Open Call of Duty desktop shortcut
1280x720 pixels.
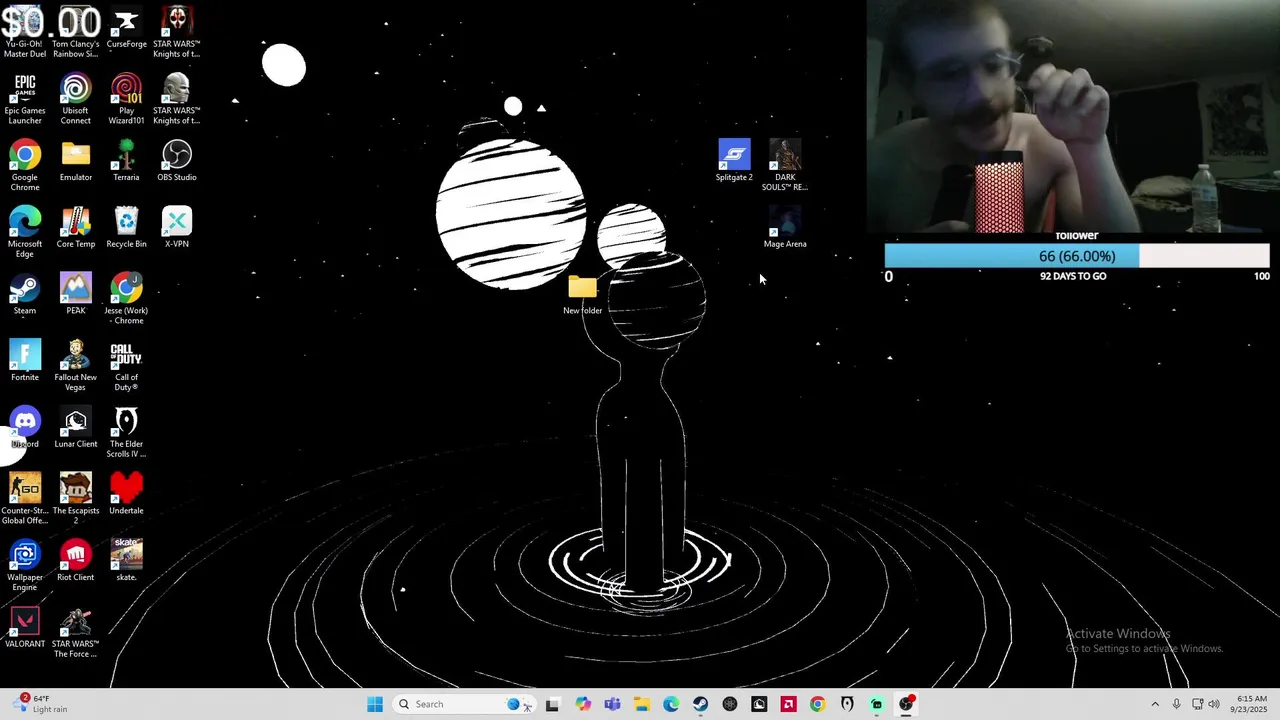pyautogui.click(x=126, y=365)
